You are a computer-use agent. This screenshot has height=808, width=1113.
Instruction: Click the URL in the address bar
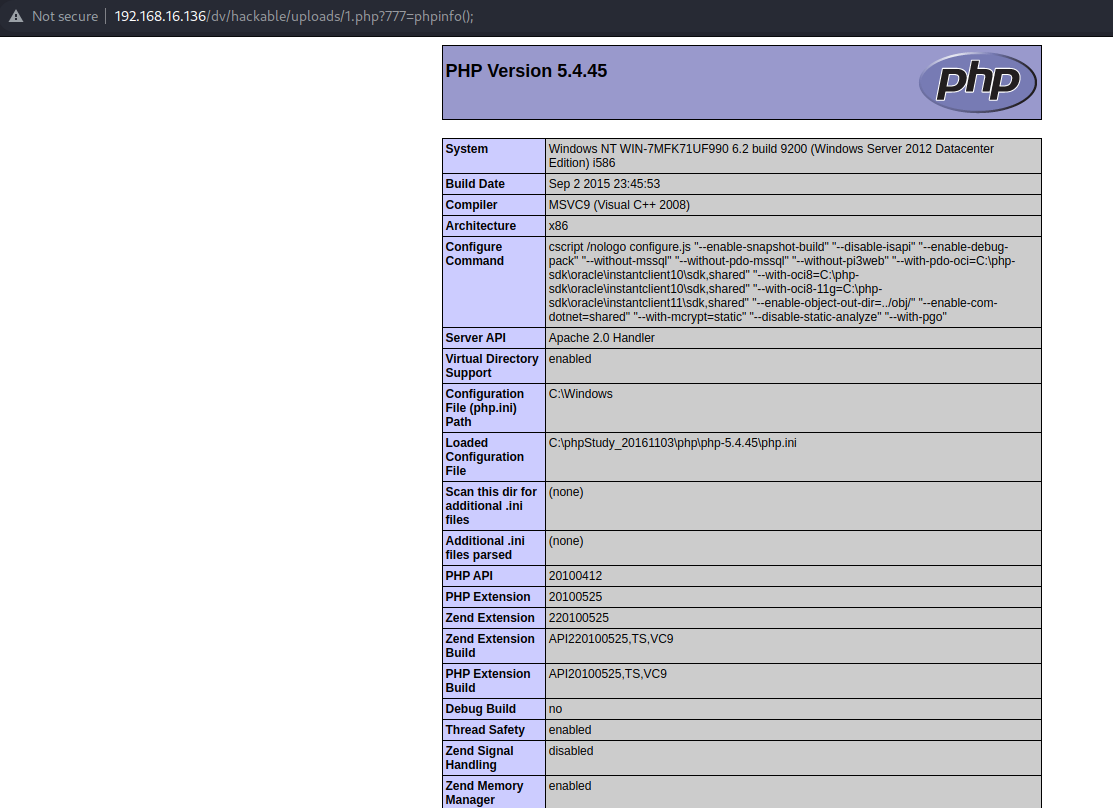coord(294,16)
